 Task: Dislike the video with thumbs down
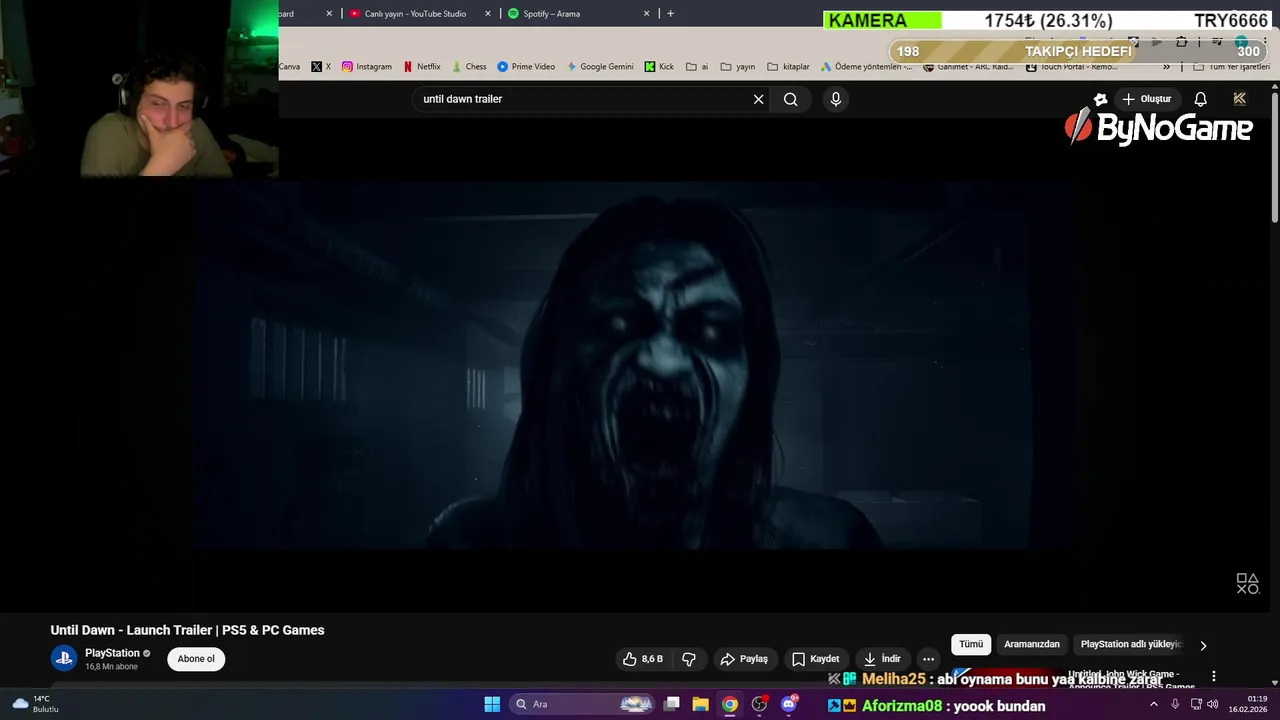[x=689, y=659]
